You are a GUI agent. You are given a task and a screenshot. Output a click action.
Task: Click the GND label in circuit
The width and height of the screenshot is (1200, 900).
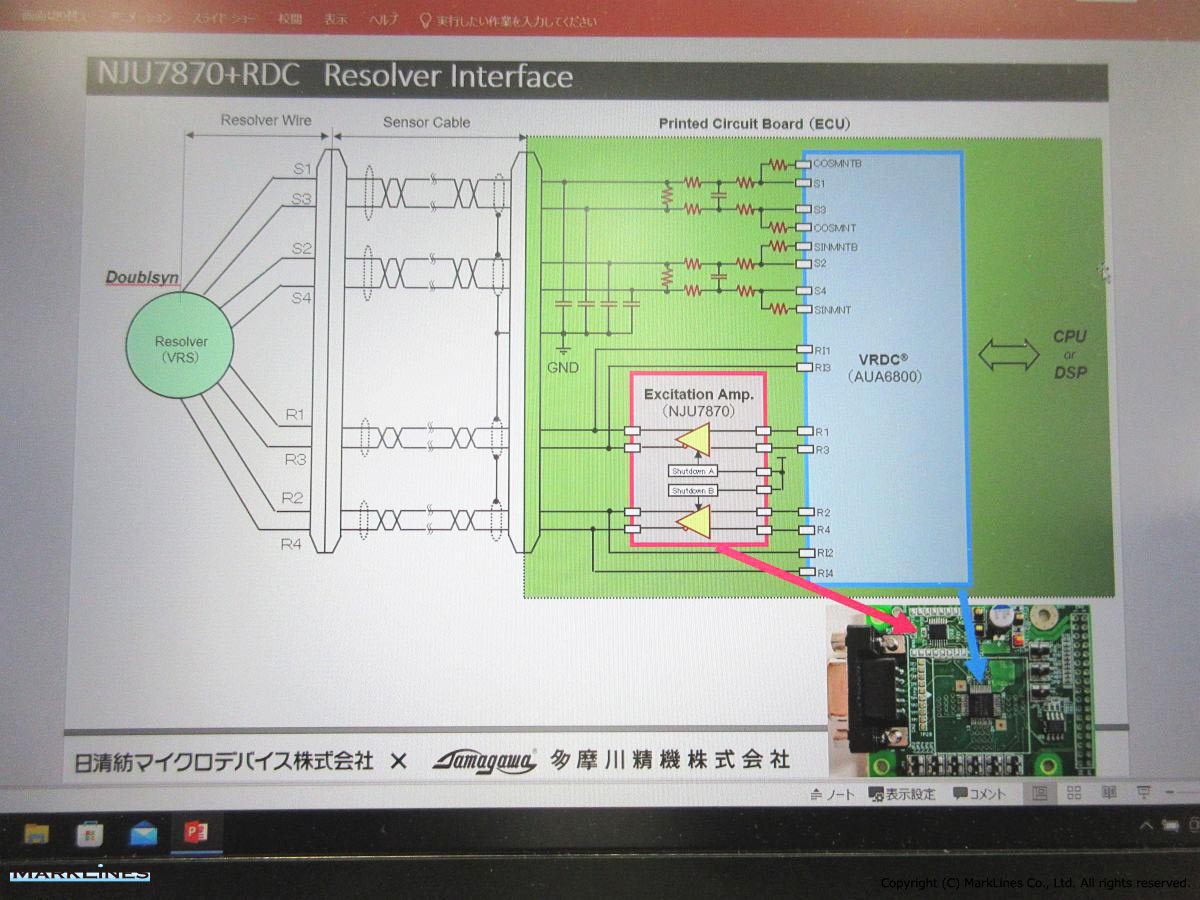[563, 369]
